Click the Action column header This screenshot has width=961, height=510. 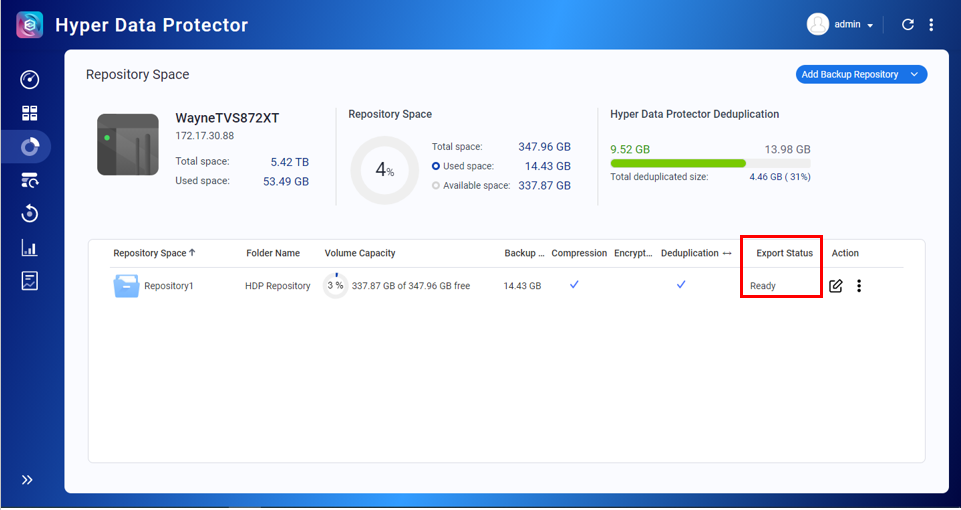coord(845,253)
